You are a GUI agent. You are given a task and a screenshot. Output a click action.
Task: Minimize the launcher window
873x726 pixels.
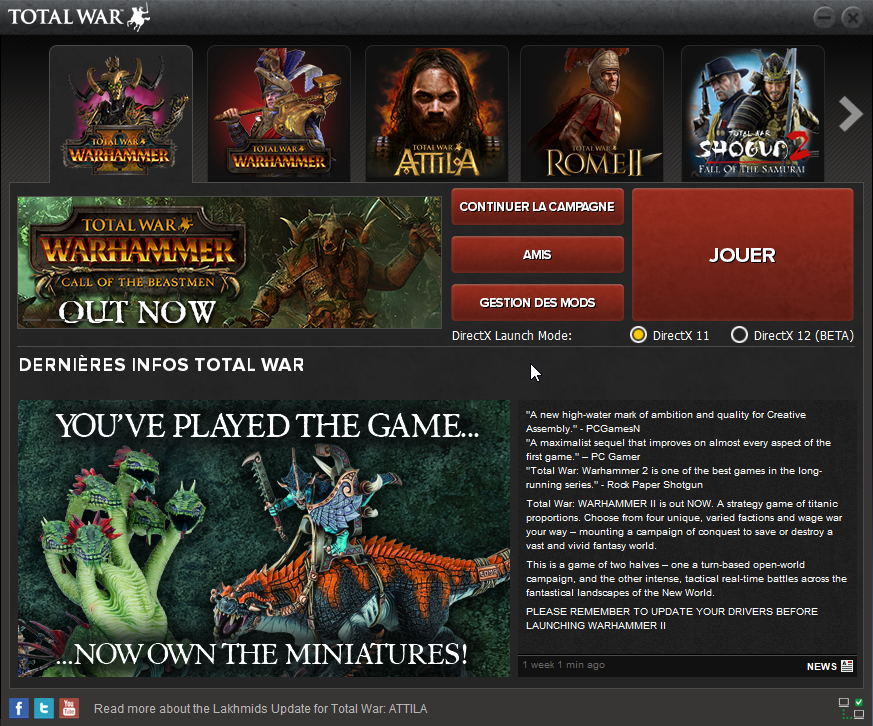[x=823, y=18]
